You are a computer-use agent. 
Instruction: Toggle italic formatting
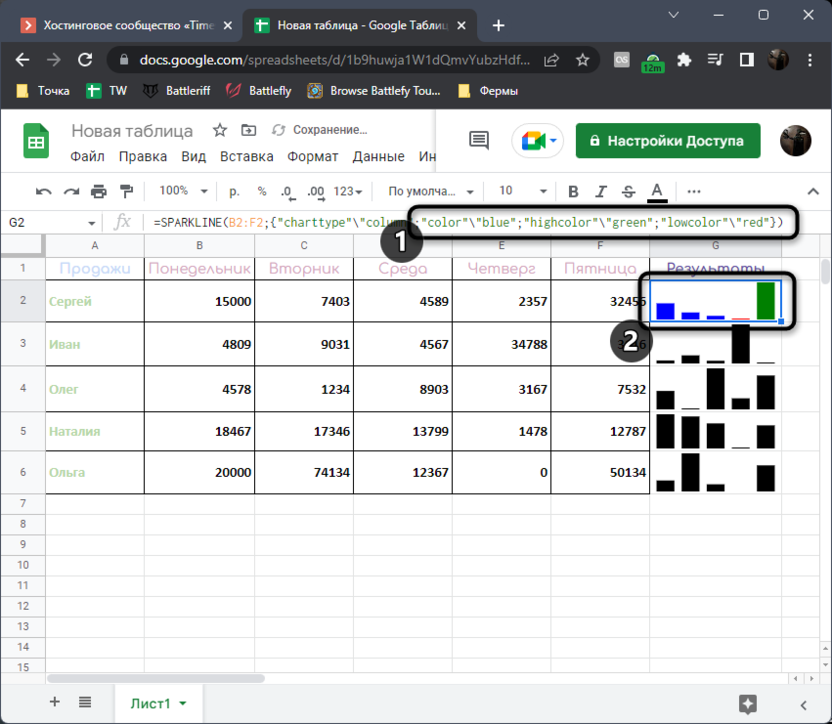[601, 191]
